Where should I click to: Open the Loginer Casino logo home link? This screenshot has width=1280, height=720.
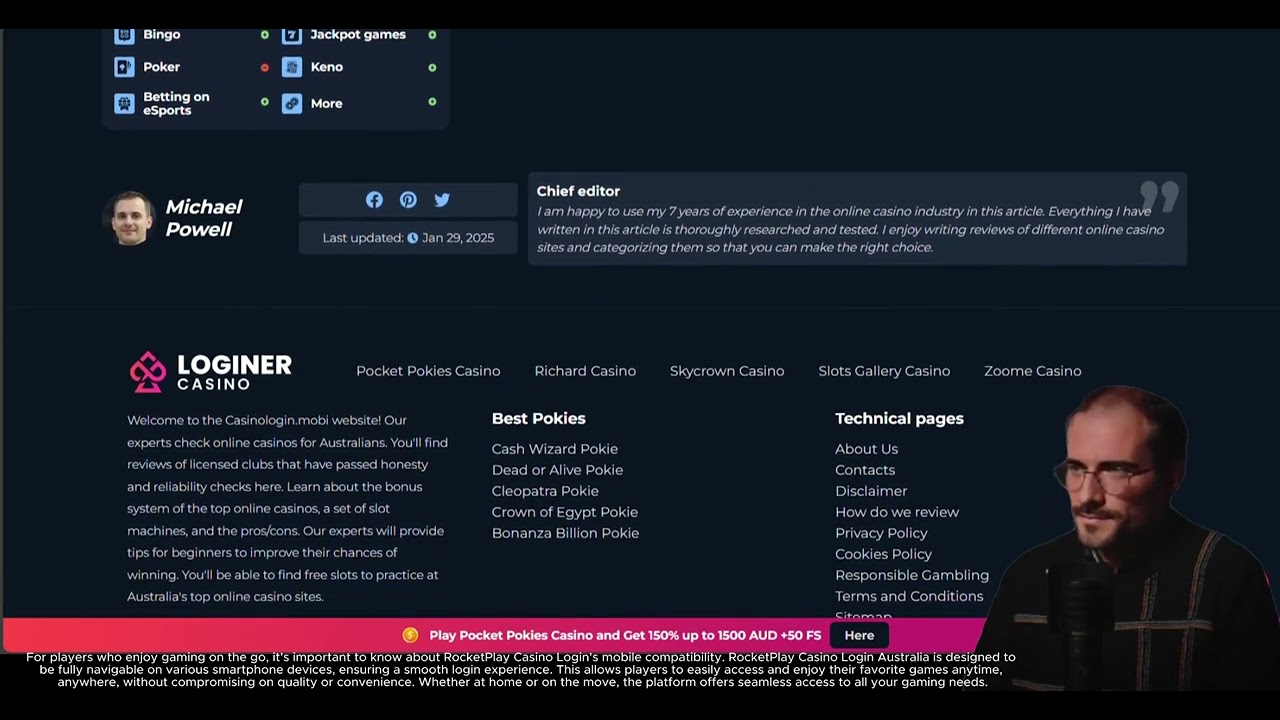[210, 371]
